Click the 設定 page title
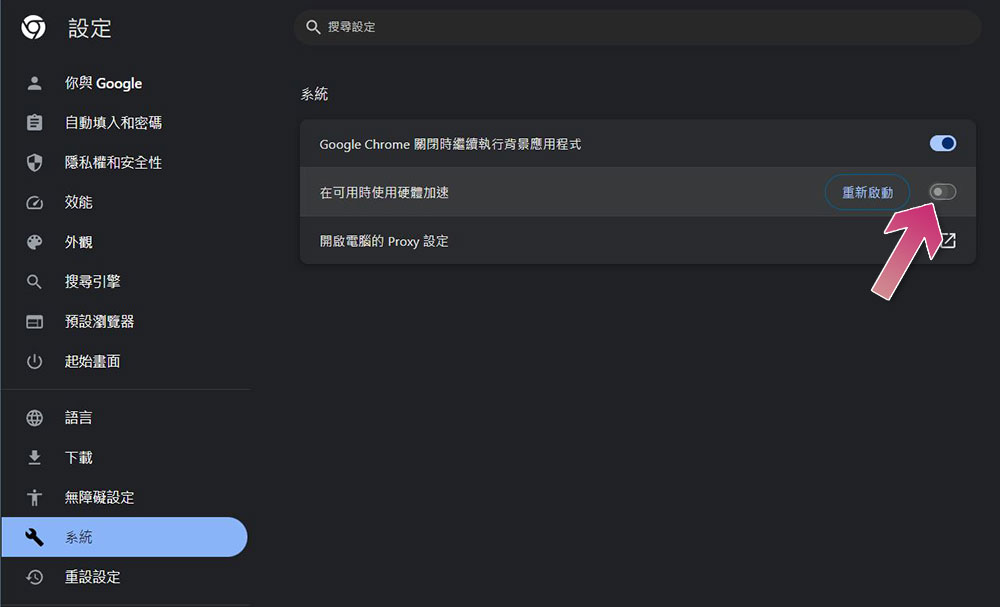This screenshot has height=607, width=1000. coord(90,28)
